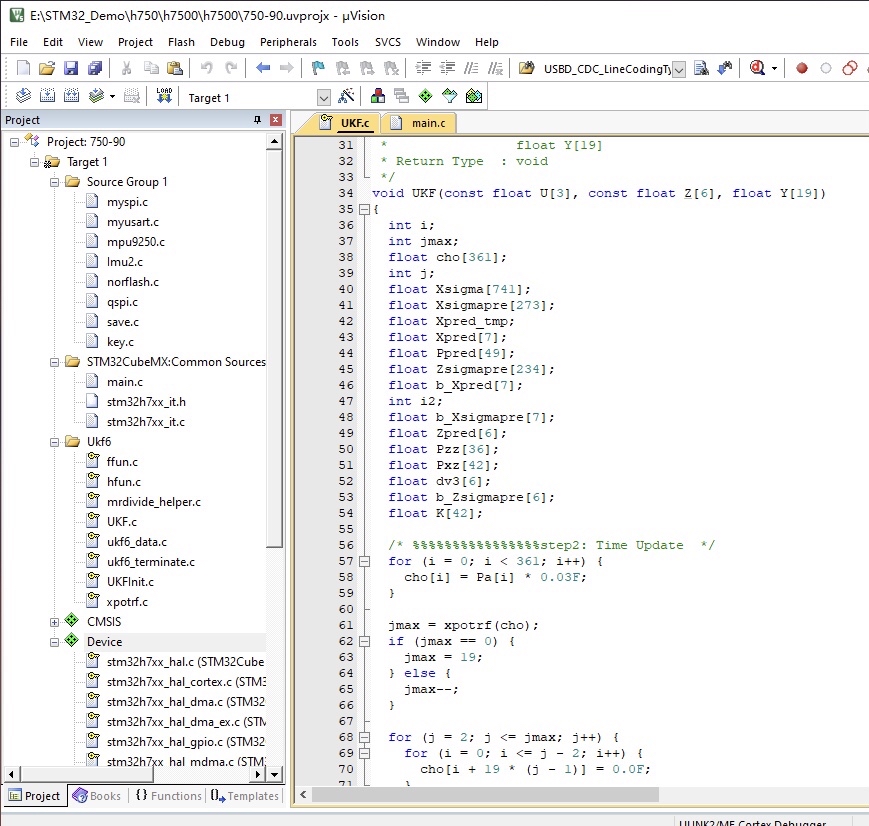Open Options for Target magic wand icon

coord(346,96)
